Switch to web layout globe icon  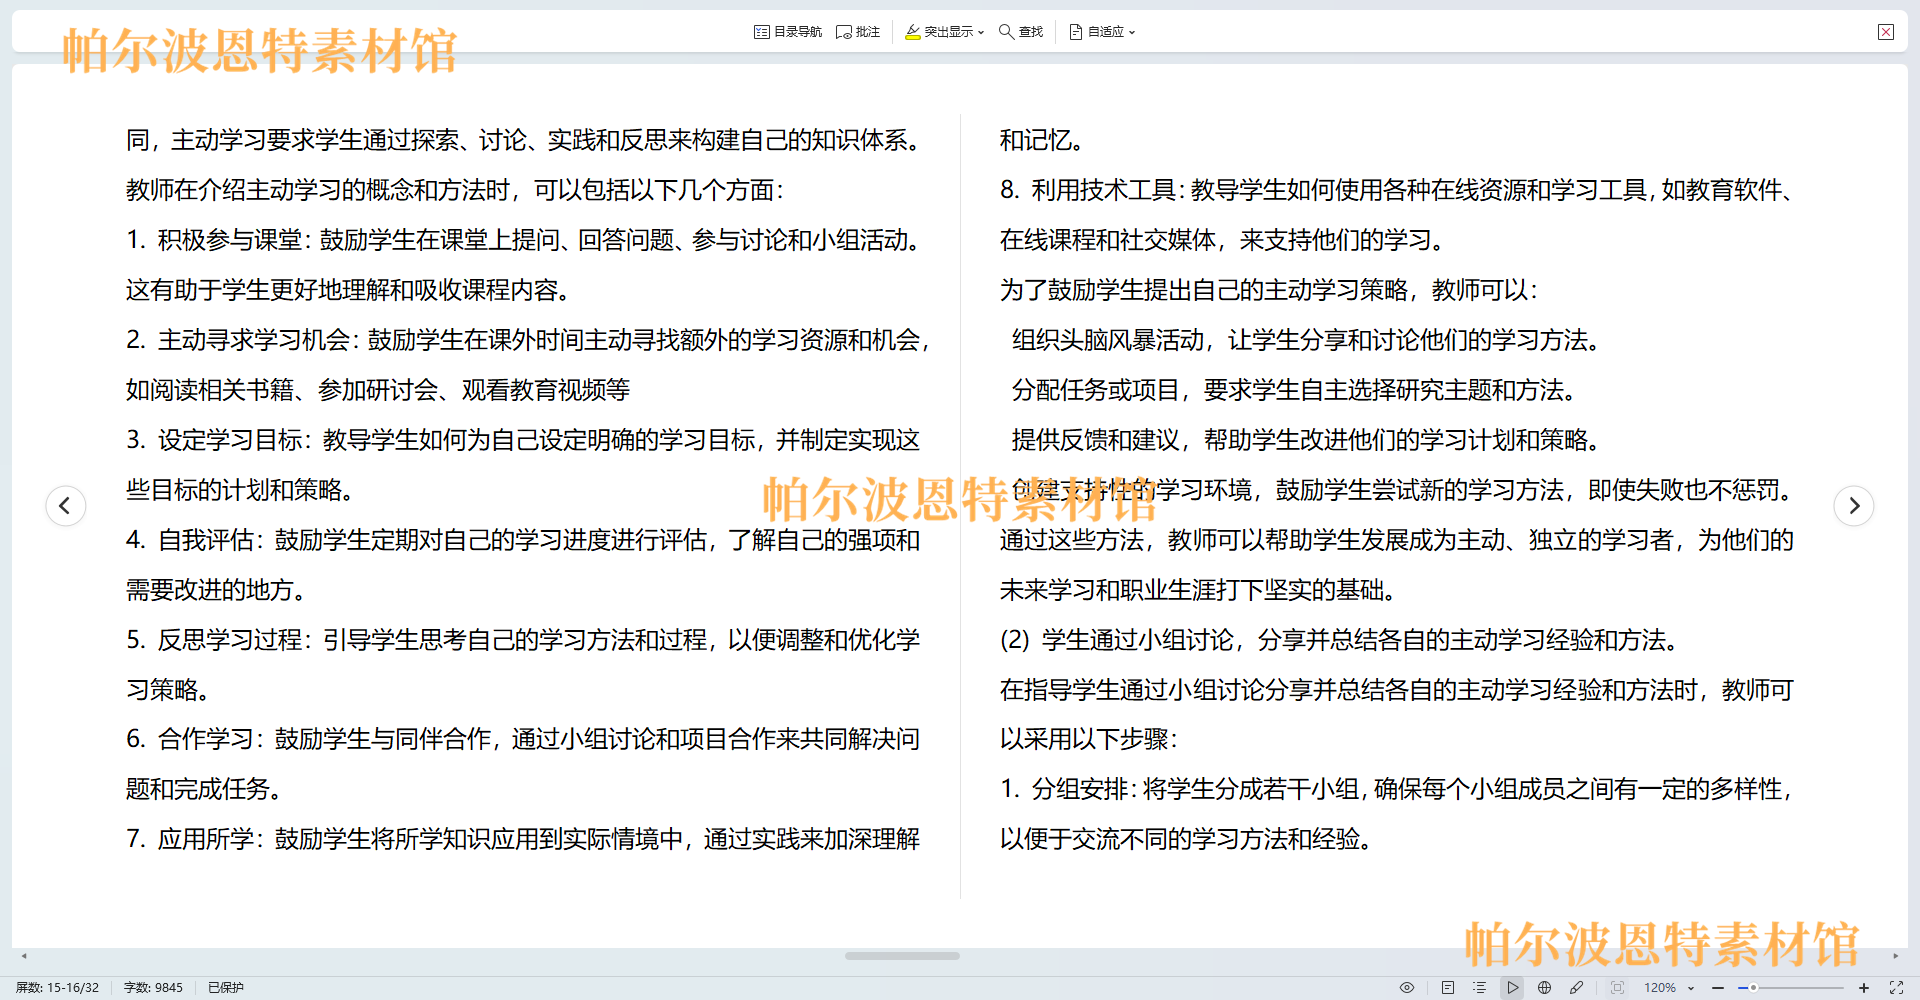(1545, 987)
